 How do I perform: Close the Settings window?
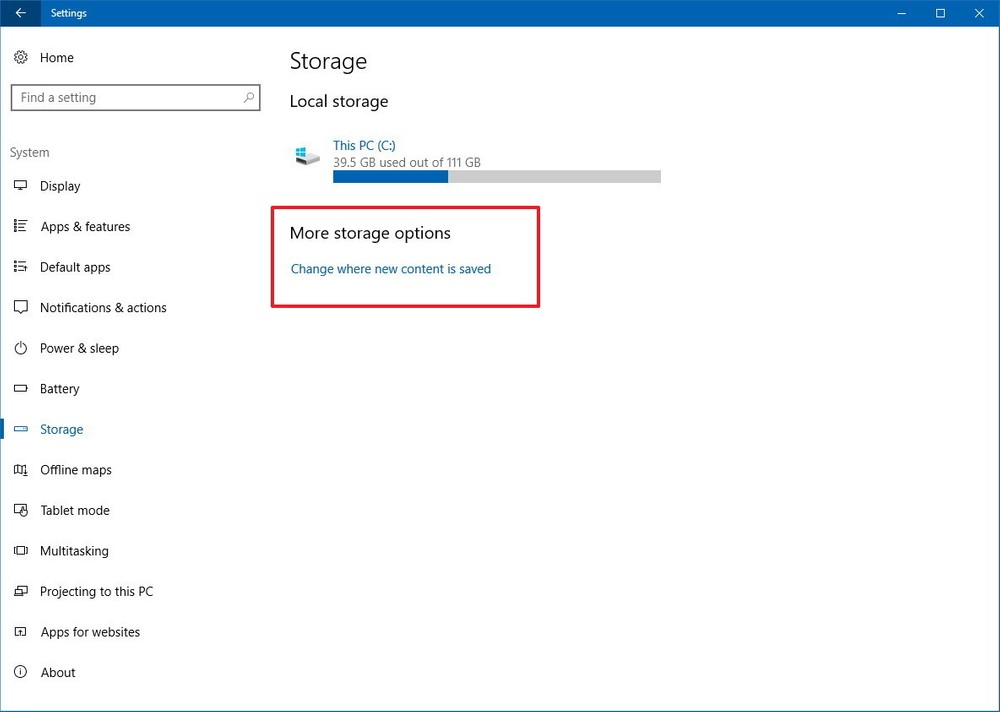click(x=980, y=13)
